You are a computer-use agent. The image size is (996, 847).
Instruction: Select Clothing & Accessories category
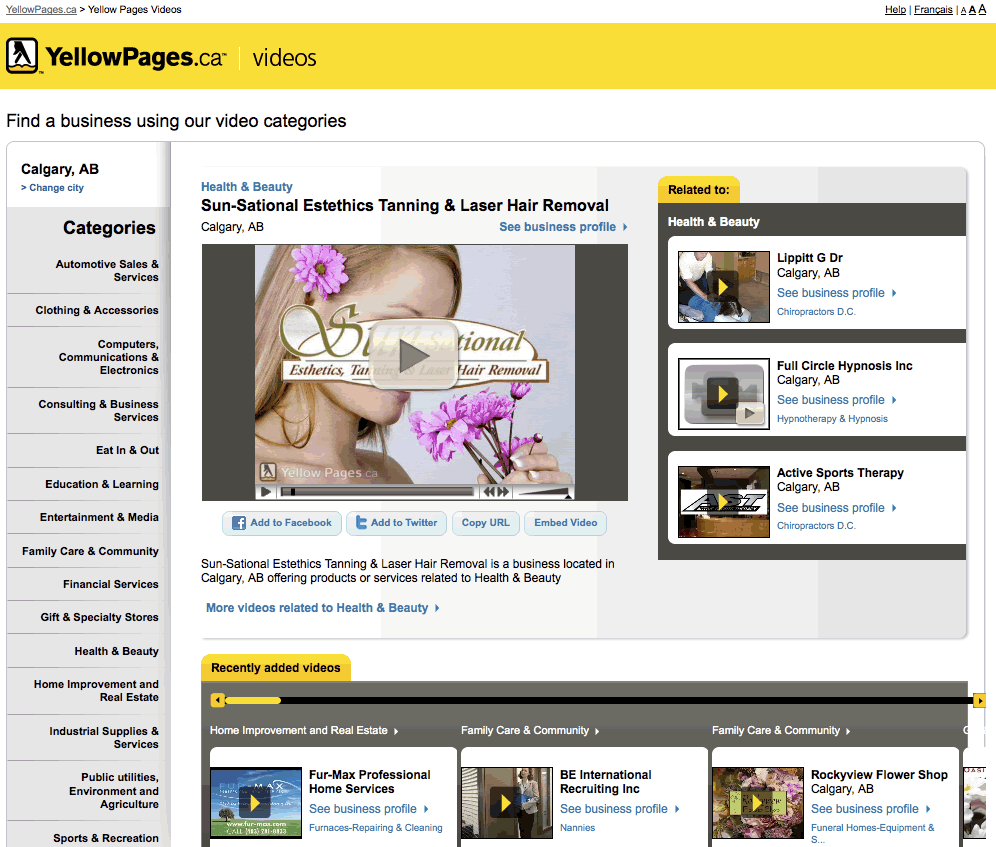pos(97,310)
